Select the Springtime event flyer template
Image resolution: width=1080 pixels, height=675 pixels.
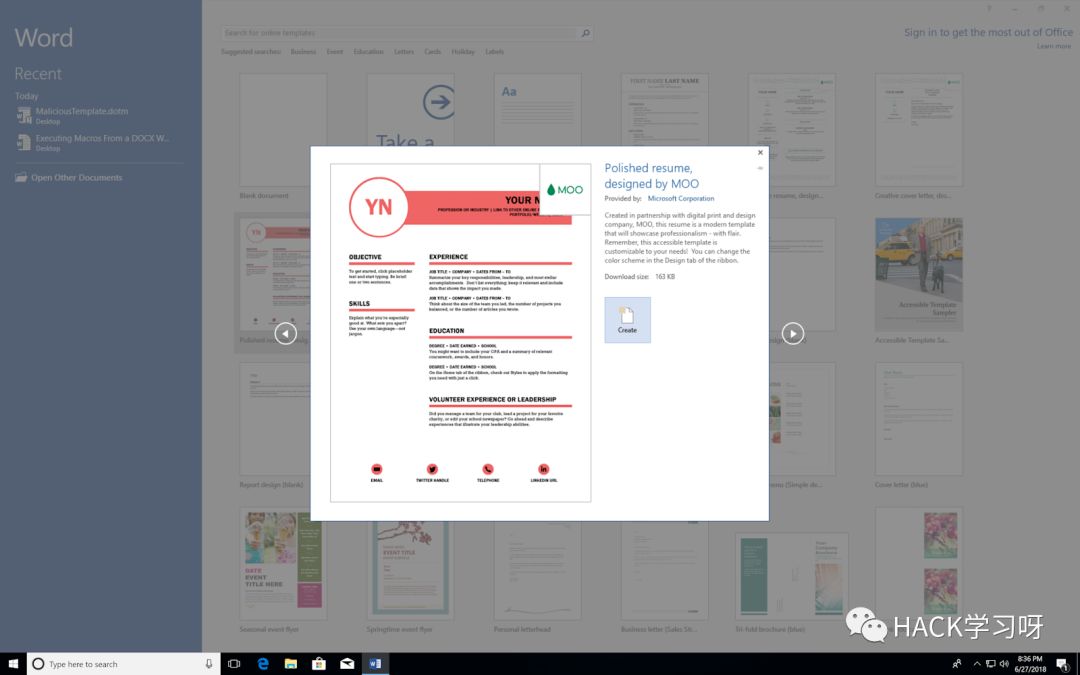[411, 570]
